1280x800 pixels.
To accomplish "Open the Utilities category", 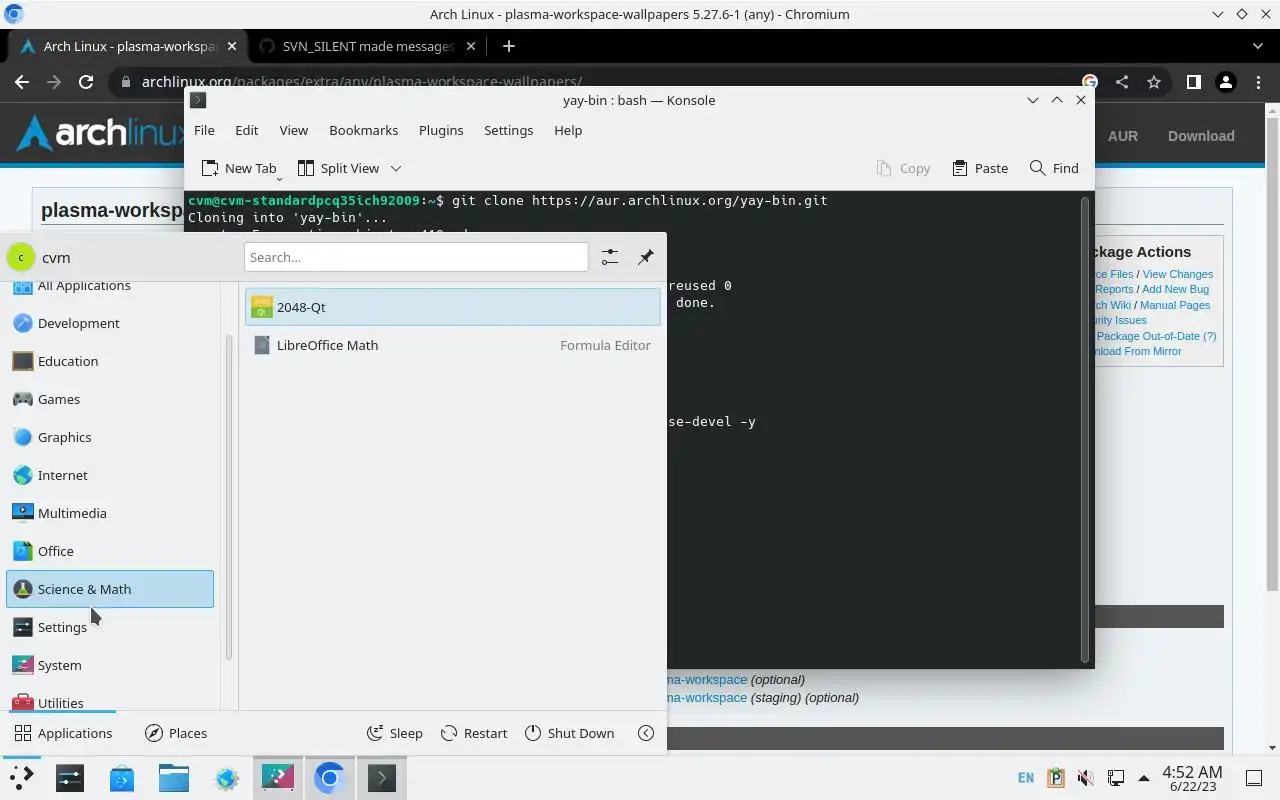I will click(x=110, y=701).
